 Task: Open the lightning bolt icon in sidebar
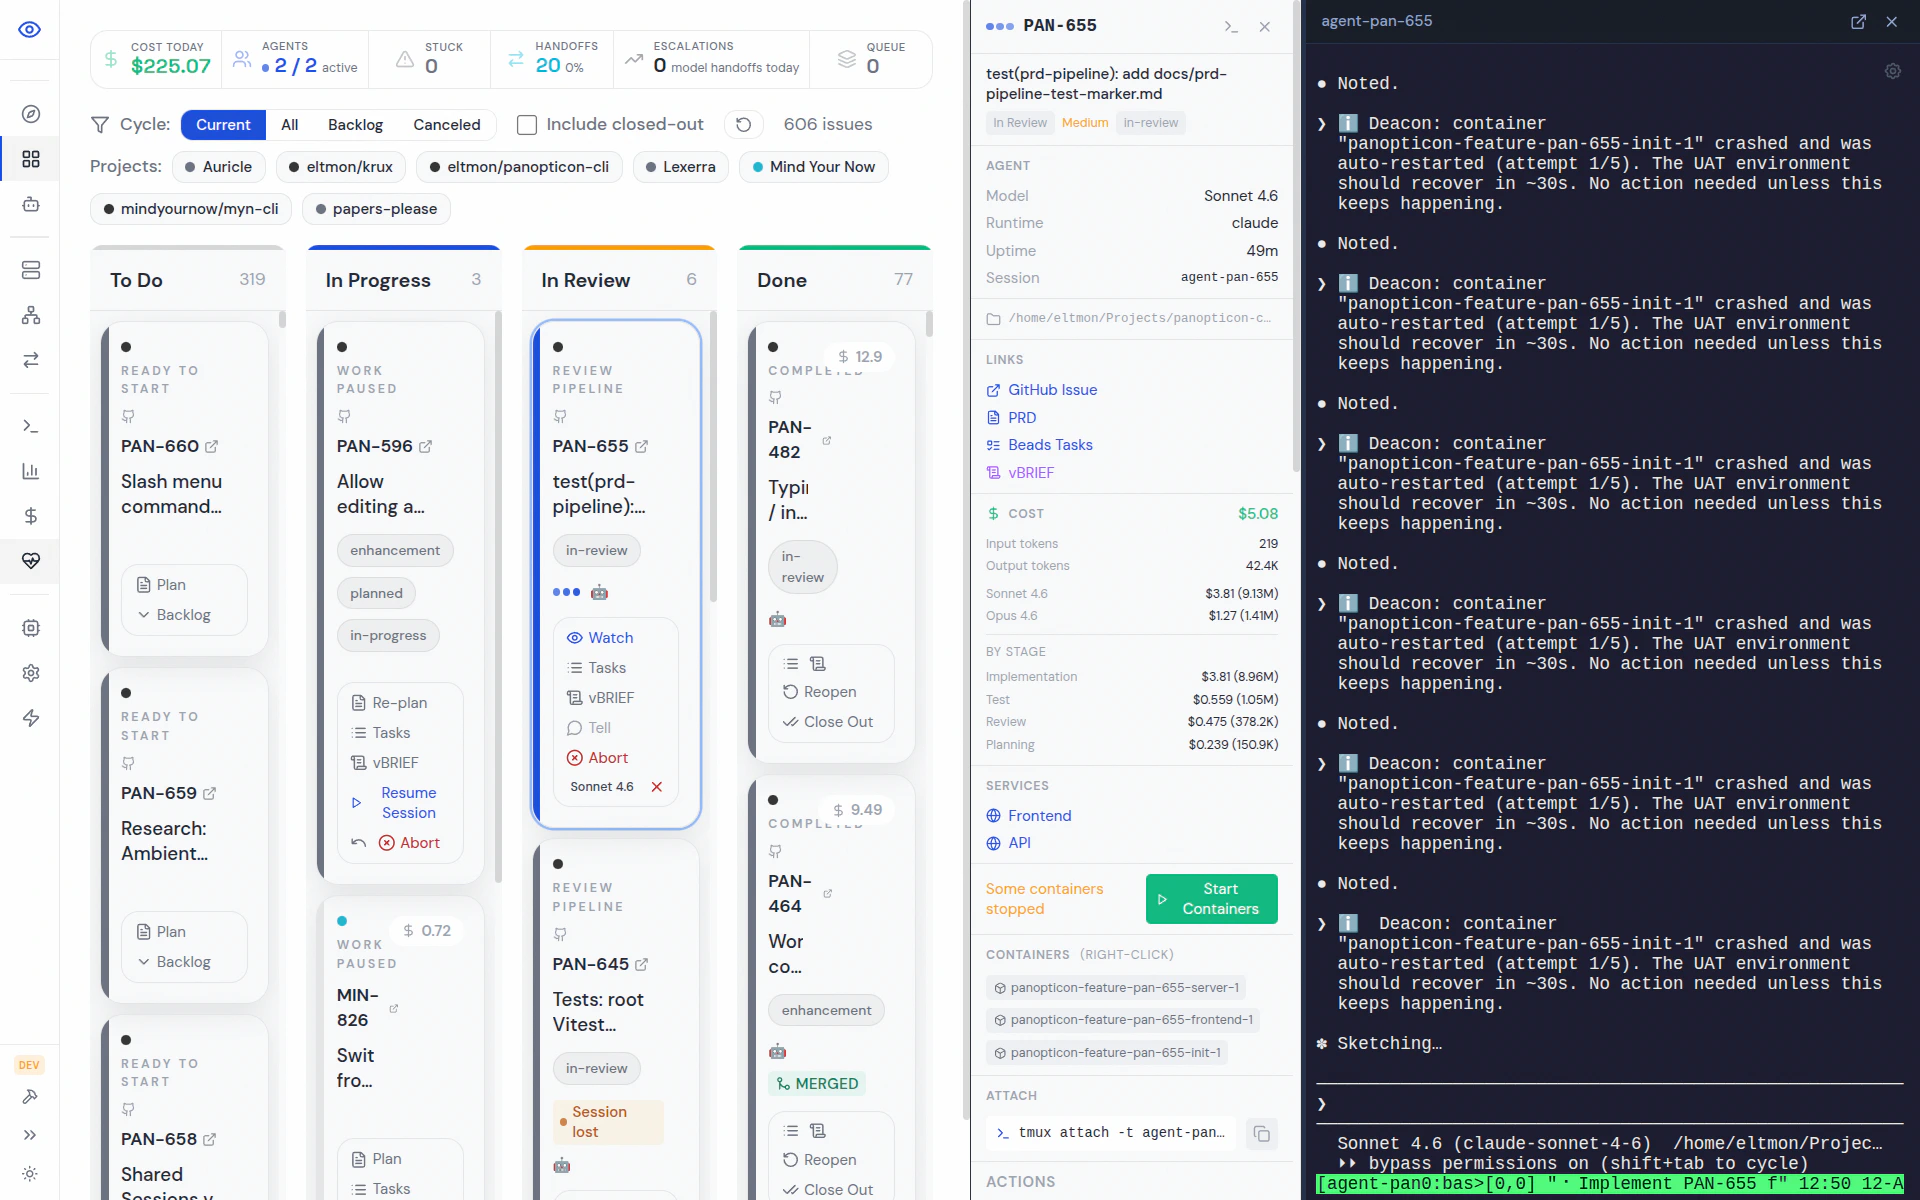click(x=31, y=718)
